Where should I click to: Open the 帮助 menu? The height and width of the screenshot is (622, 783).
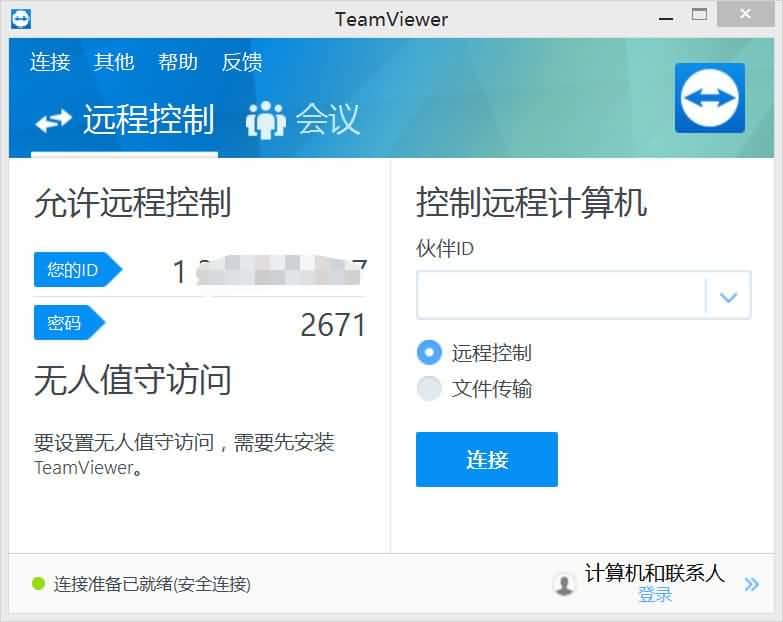click(x=178, y=62)
